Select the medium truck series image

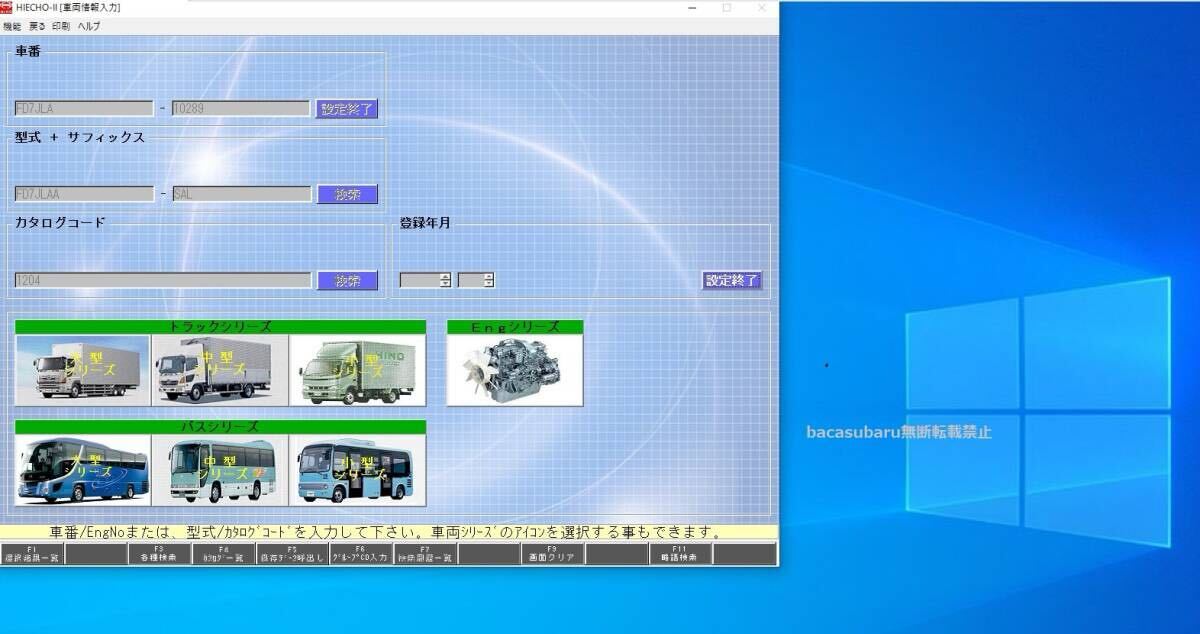tap(220, 370)
